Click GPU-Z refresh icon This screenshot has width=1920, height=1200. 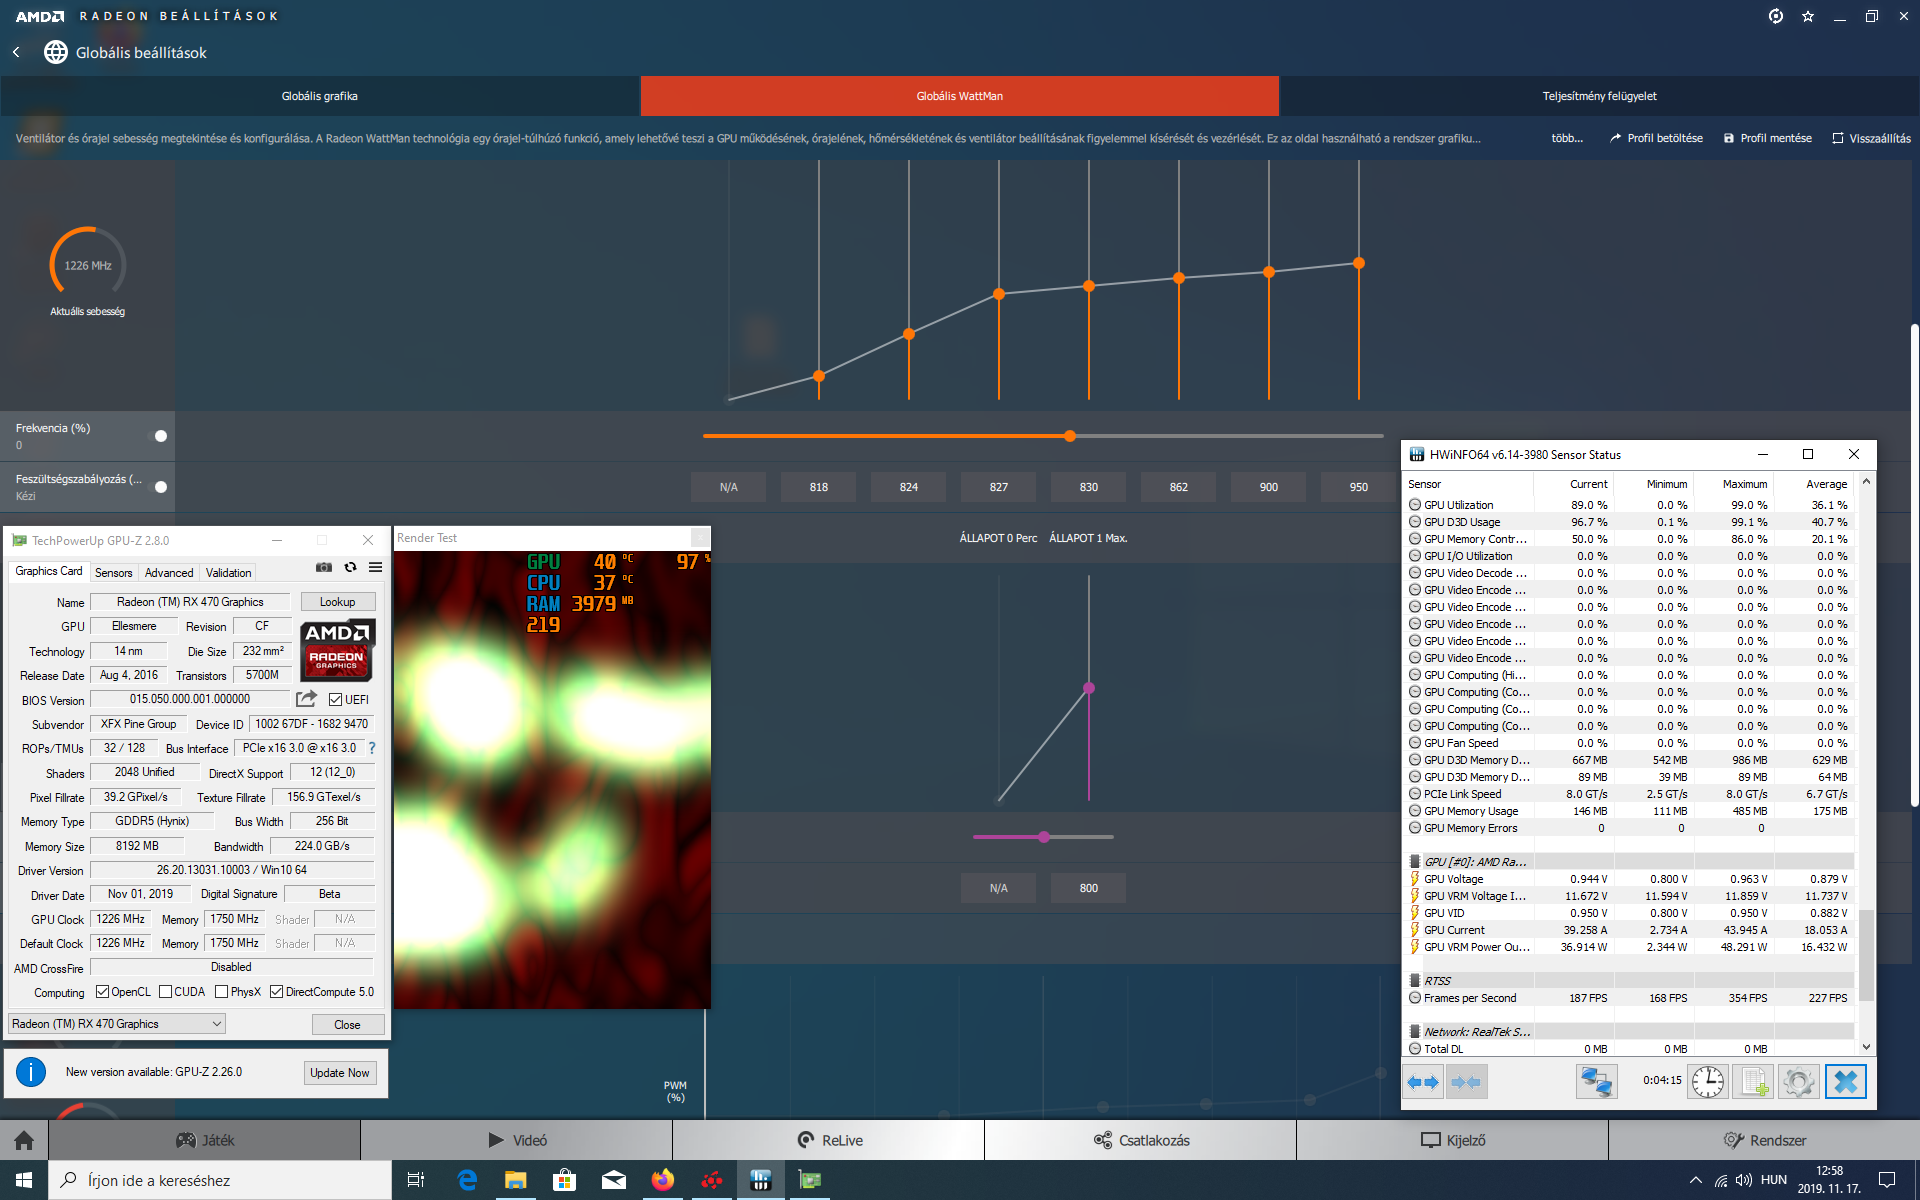click(x=350, y=567)
